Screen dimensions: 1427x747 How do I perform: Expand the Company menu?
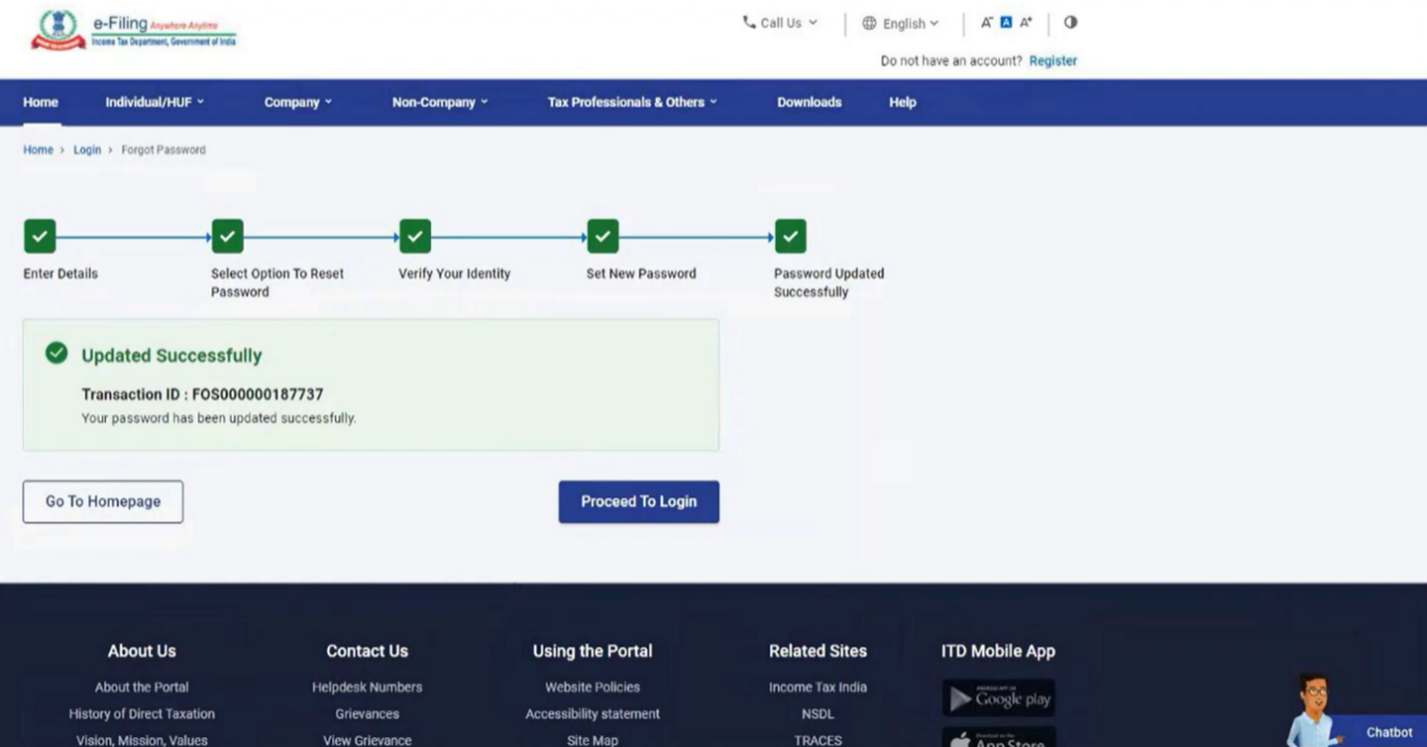coord(297,102)
